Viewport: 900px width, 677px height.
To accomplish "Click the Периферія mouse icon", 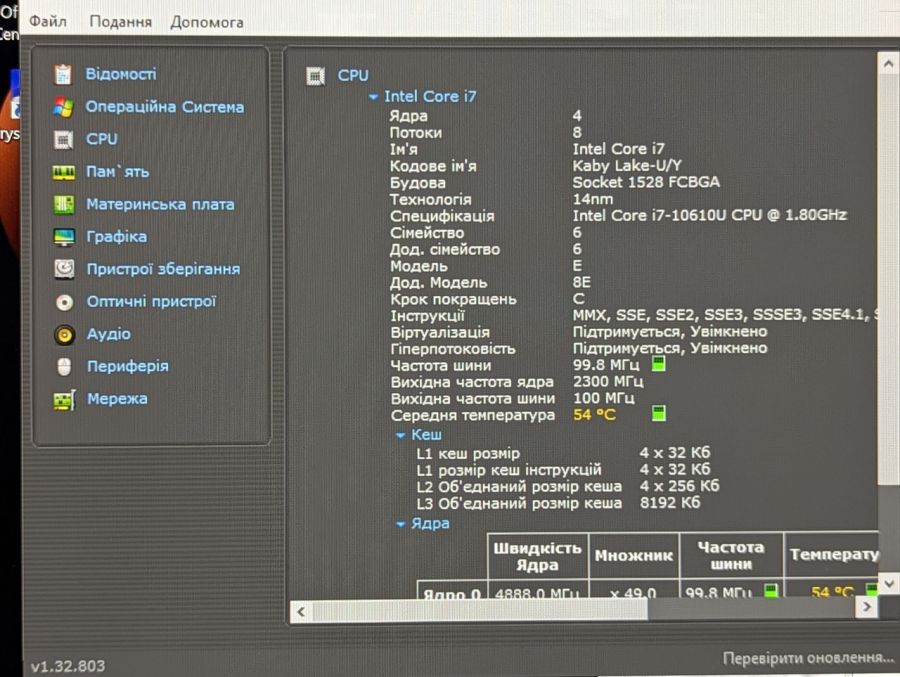I will (64, 366).
